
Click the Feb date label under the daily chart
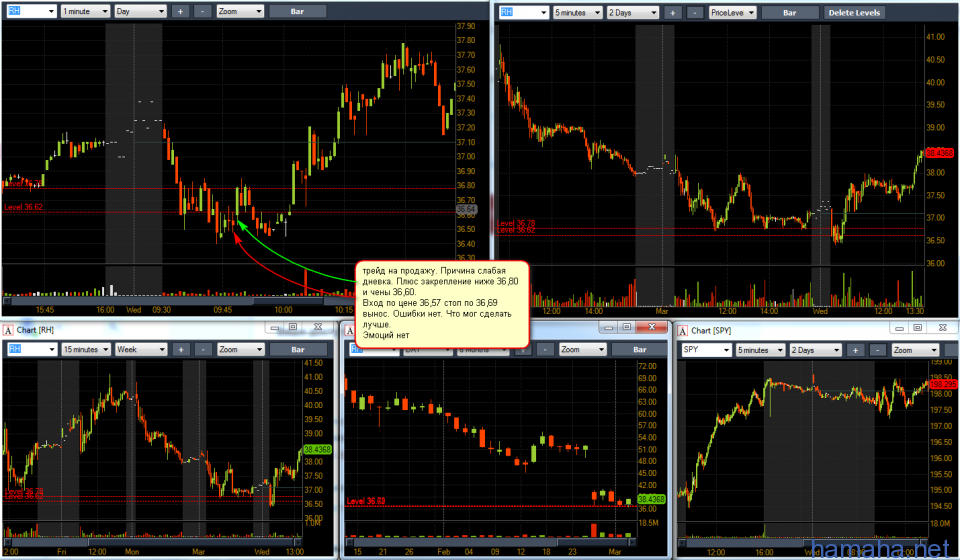pyautogui.click(x=443, y=551)
